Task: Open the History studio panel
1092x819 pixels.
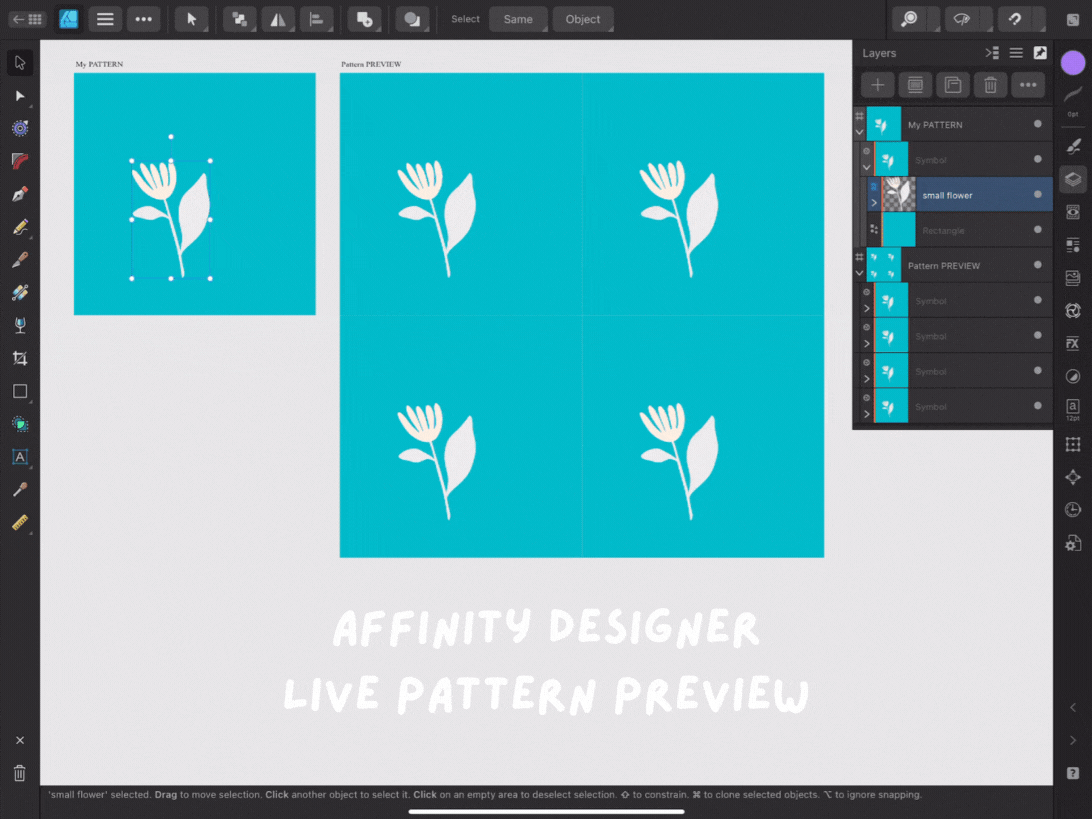Action: pos(1073,509)
